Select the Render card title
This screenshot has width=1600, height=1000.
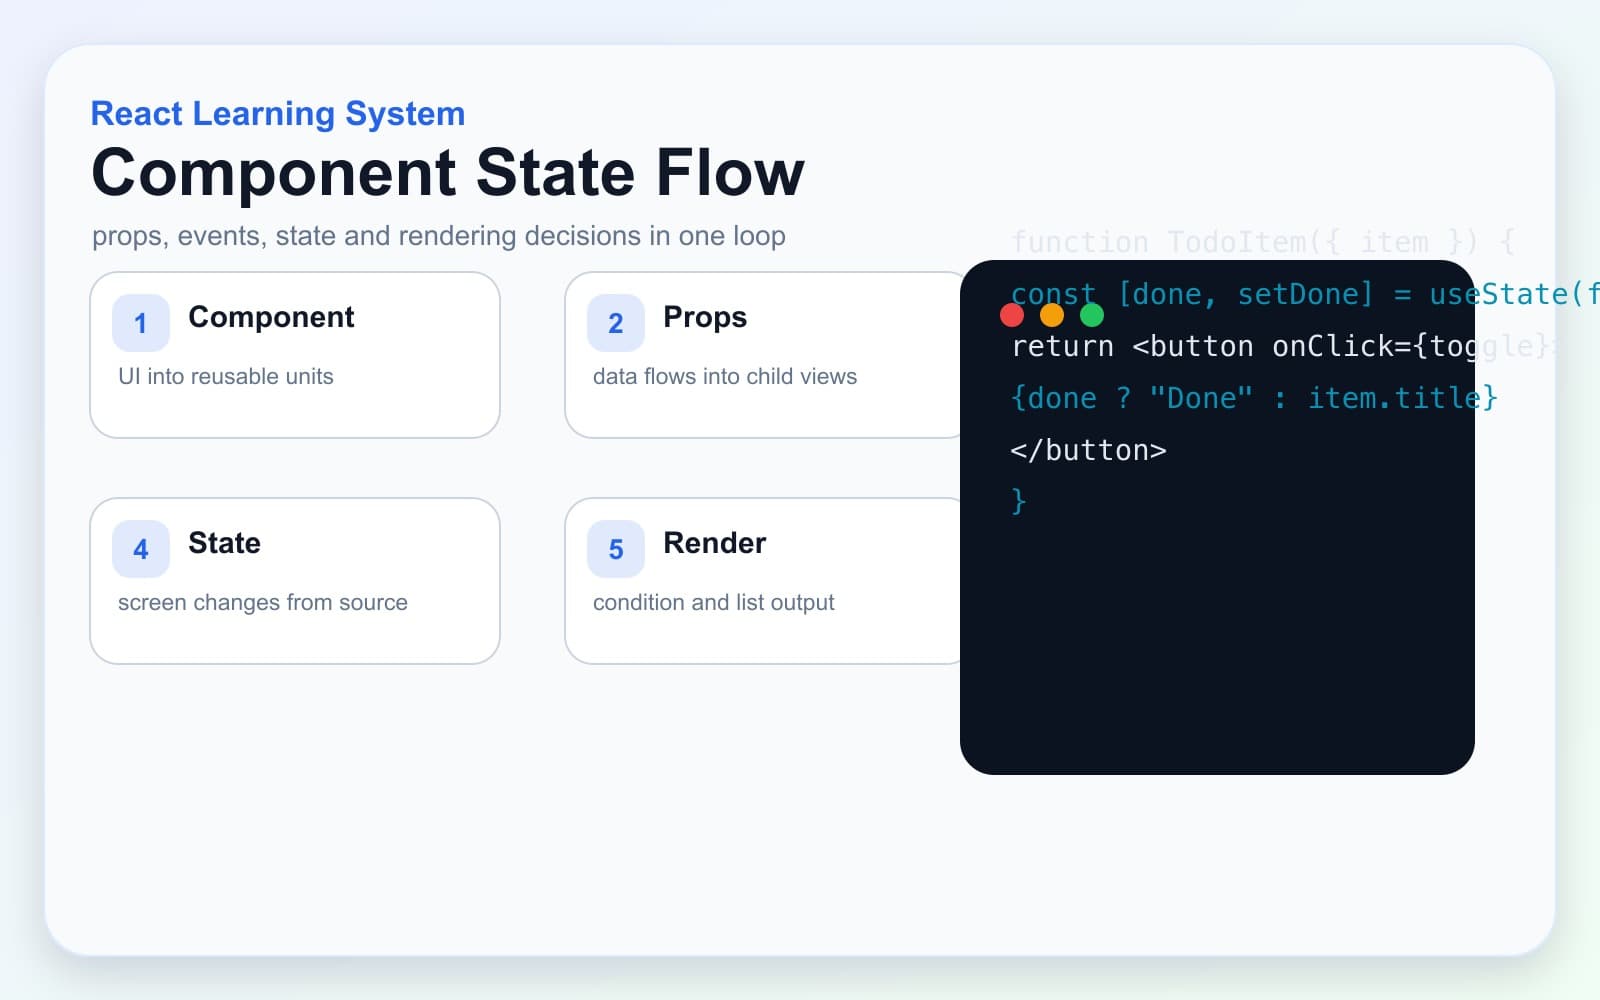tap(714, 543)
